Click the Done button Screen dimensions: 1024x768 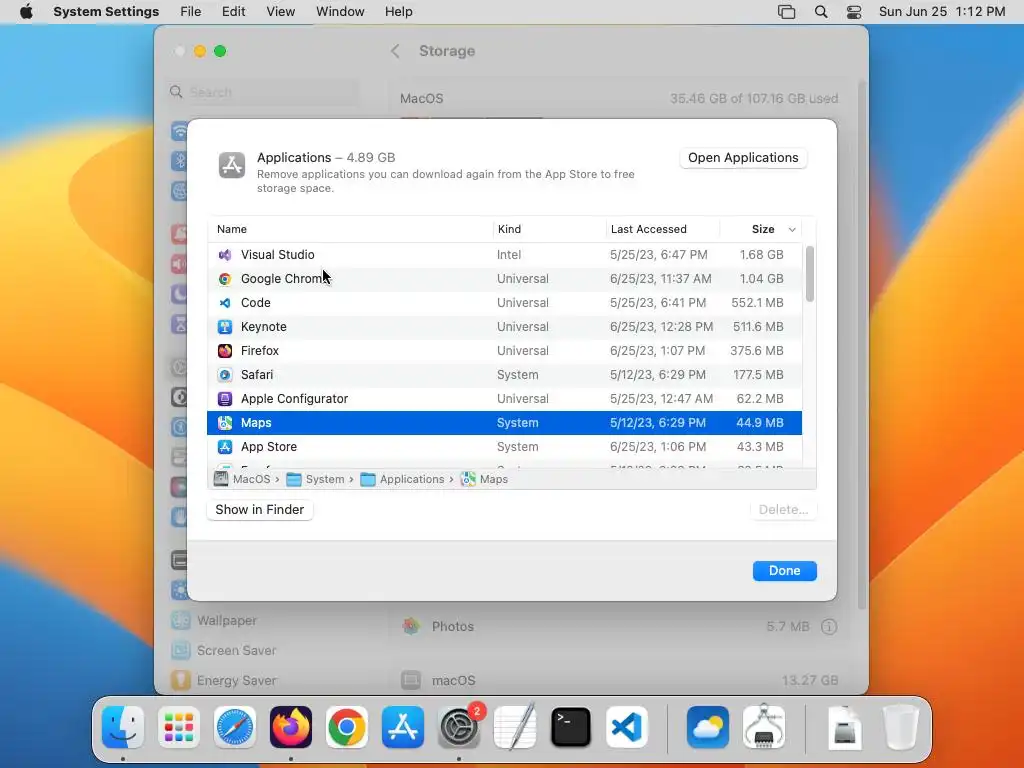tap(784, 571)
